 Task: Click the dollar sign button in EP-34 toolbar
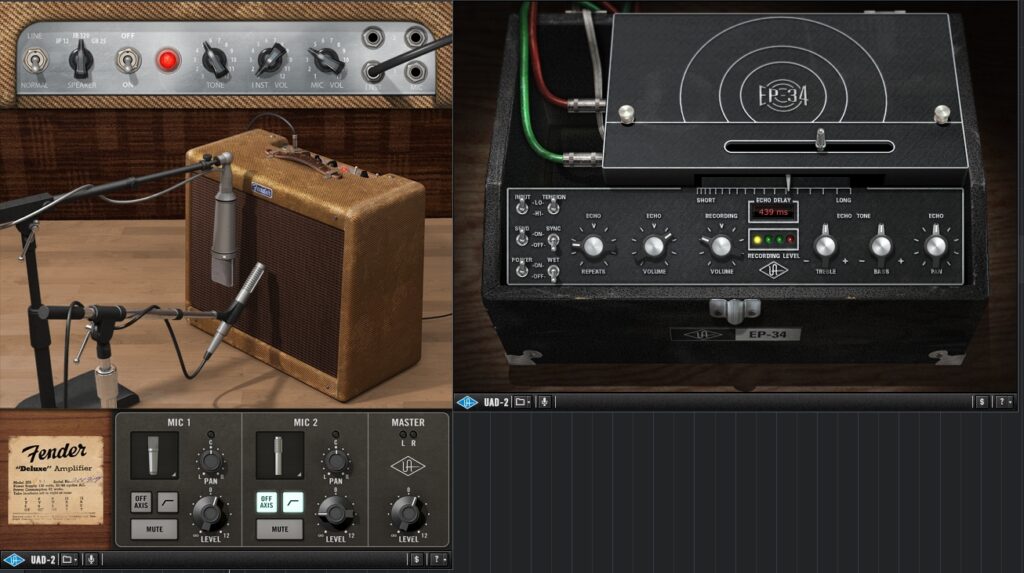pyautogui.click(x=982, y=402)
